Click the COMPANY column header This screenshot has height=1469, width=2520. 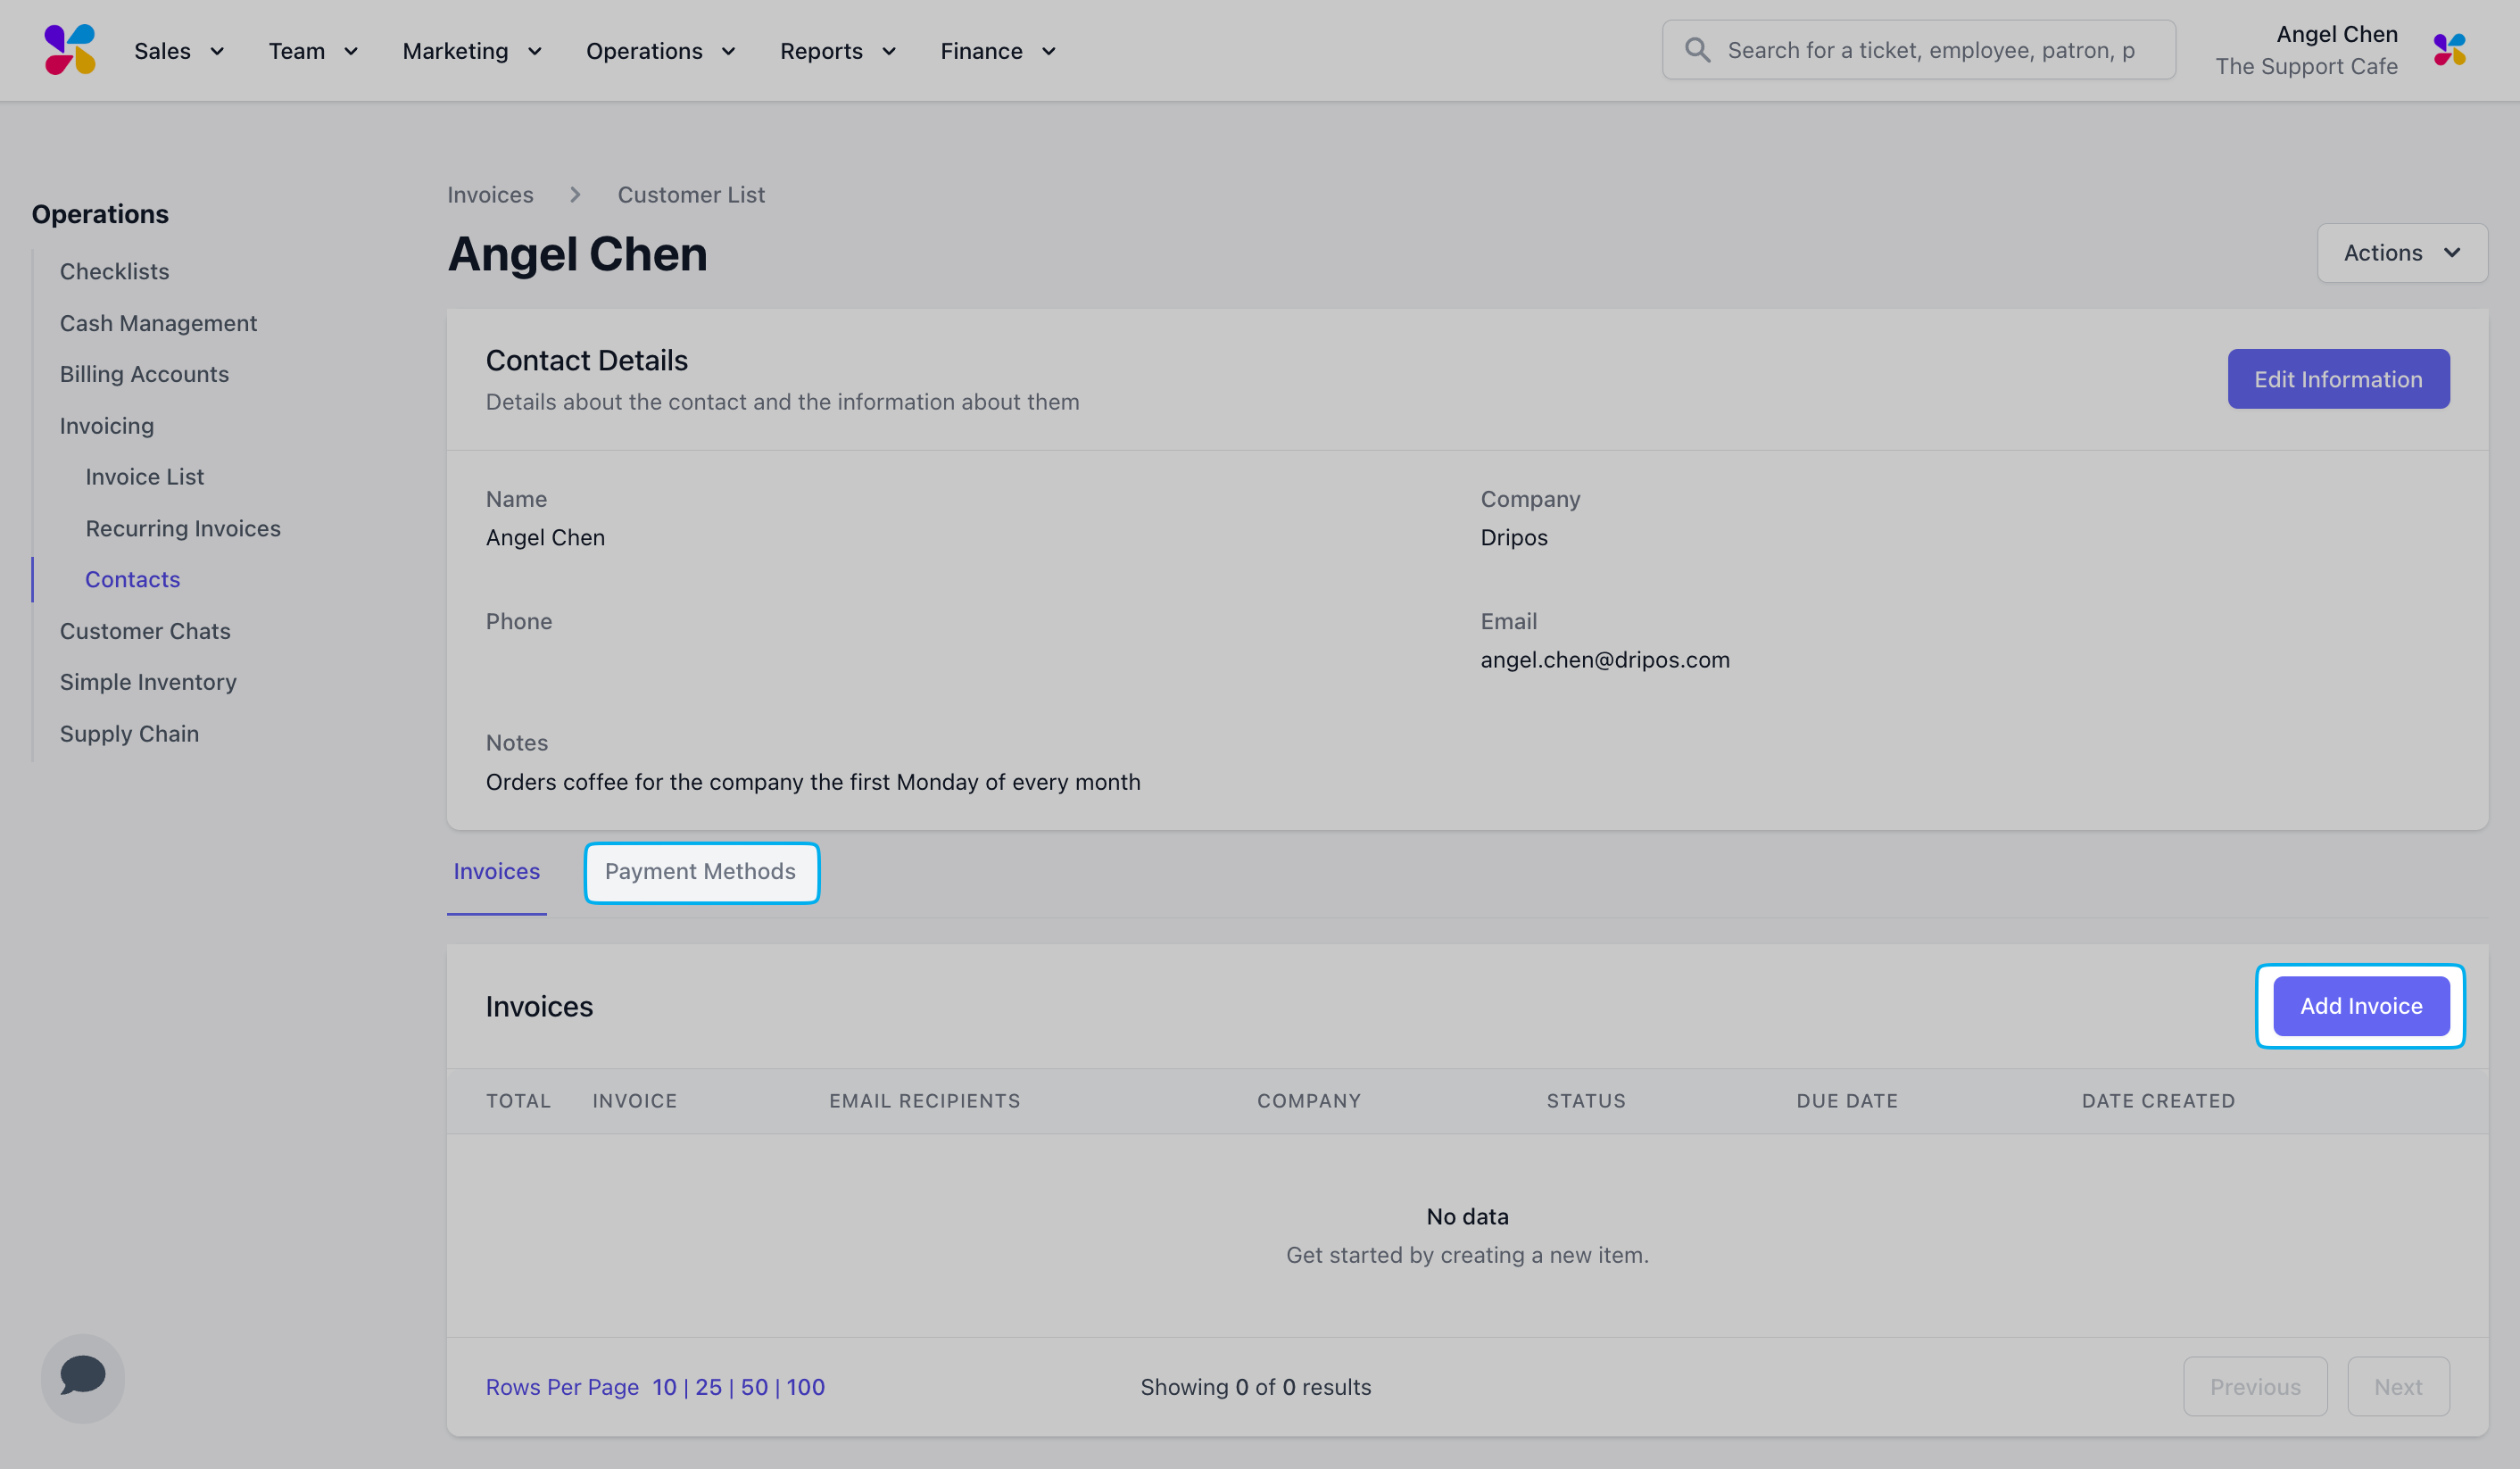1308,1101
